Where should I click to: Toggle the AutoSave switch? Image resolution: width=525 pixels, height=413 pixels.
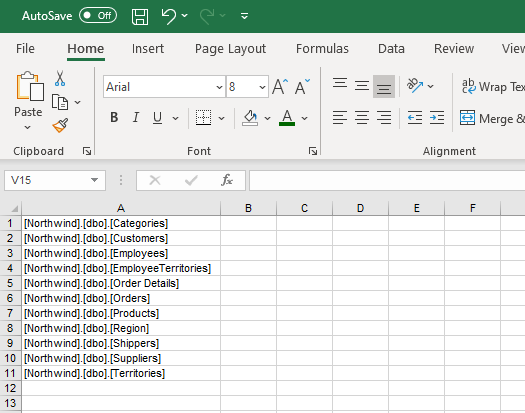(98, 15)
